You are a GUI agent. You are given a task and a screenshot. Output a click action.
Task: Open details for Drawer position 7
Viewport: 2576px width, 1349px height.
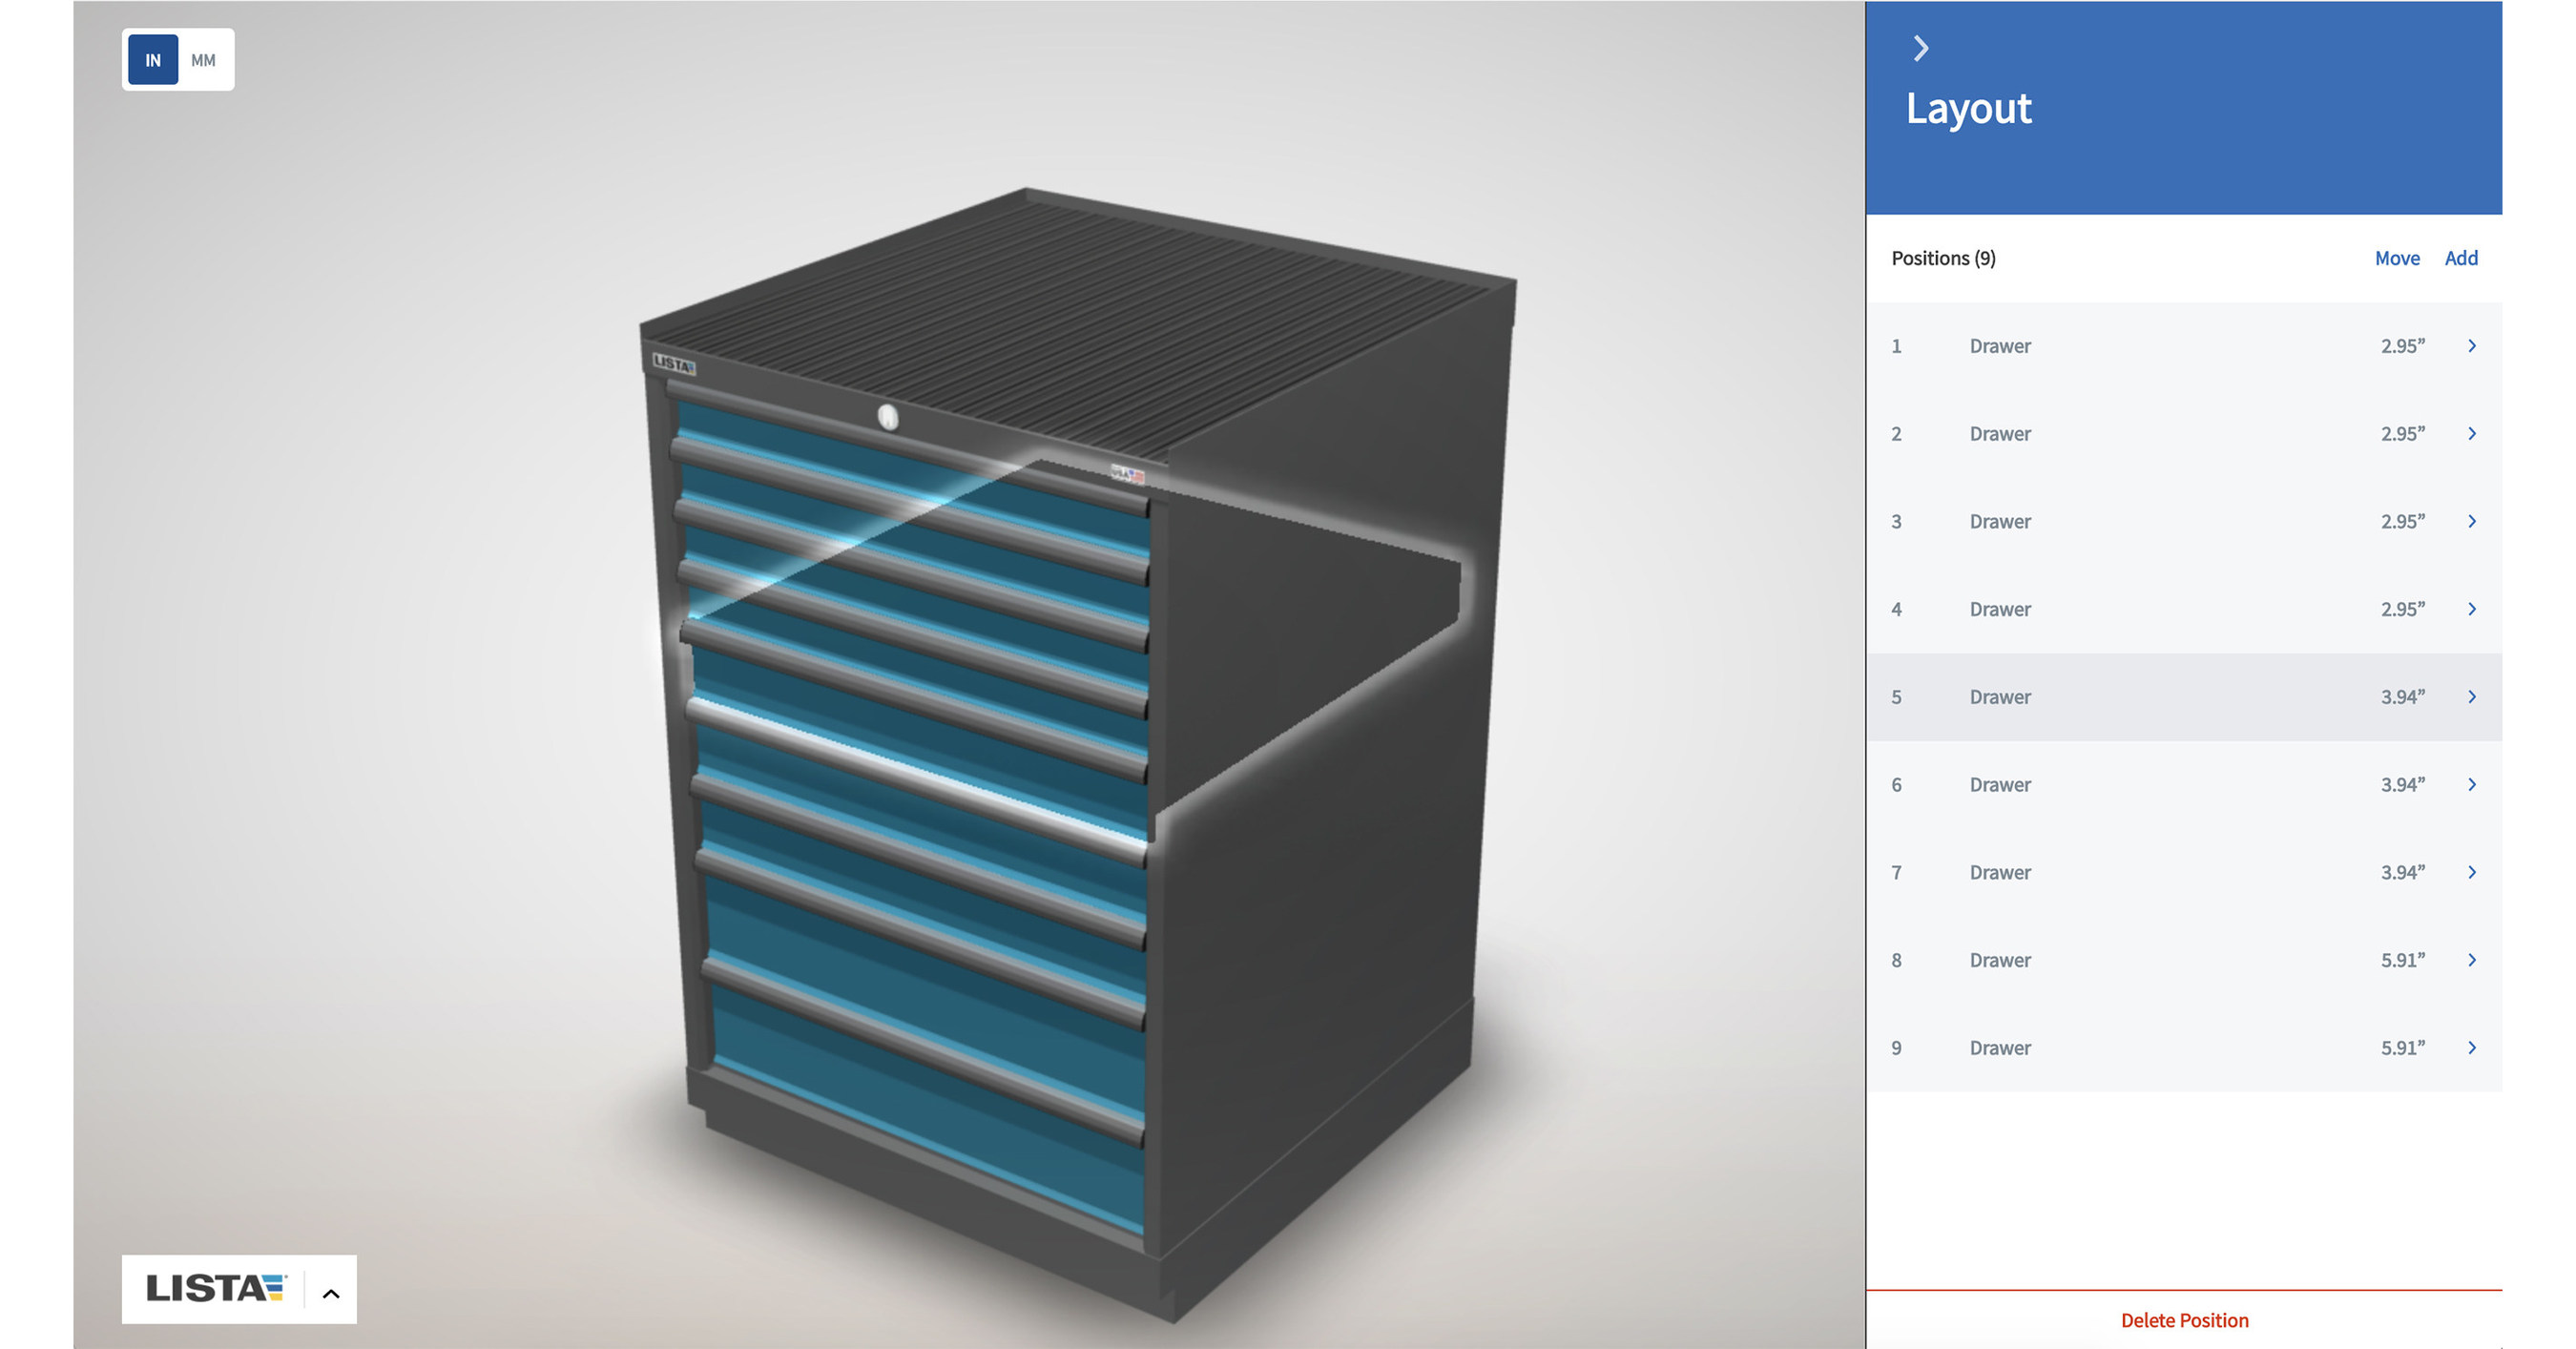[2472, 872]
